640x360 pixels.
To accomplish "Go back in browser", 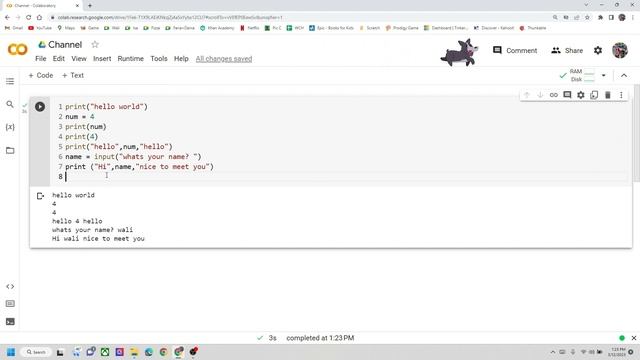I will [x=7, y=18].
